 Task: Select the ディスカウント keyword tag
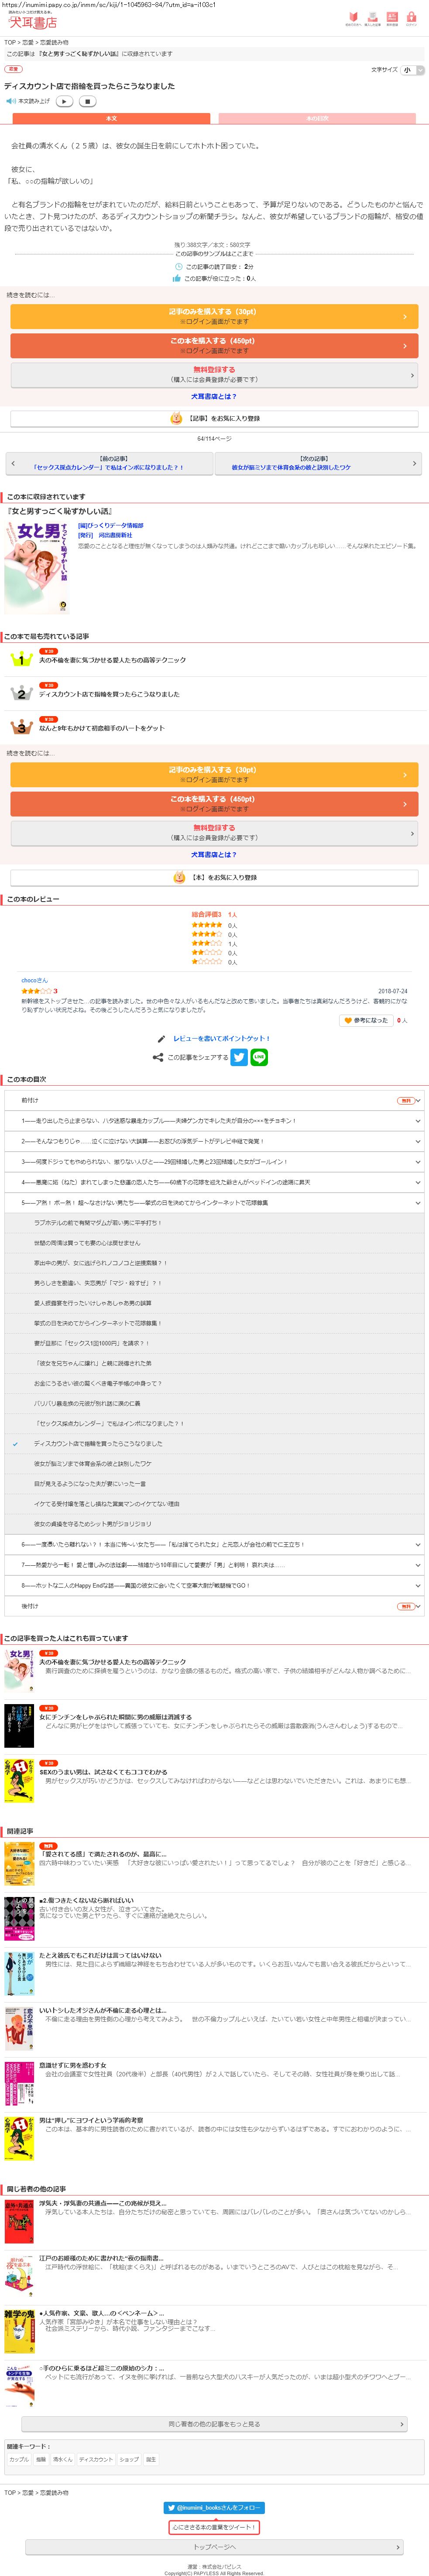(x=96, y=2459)
